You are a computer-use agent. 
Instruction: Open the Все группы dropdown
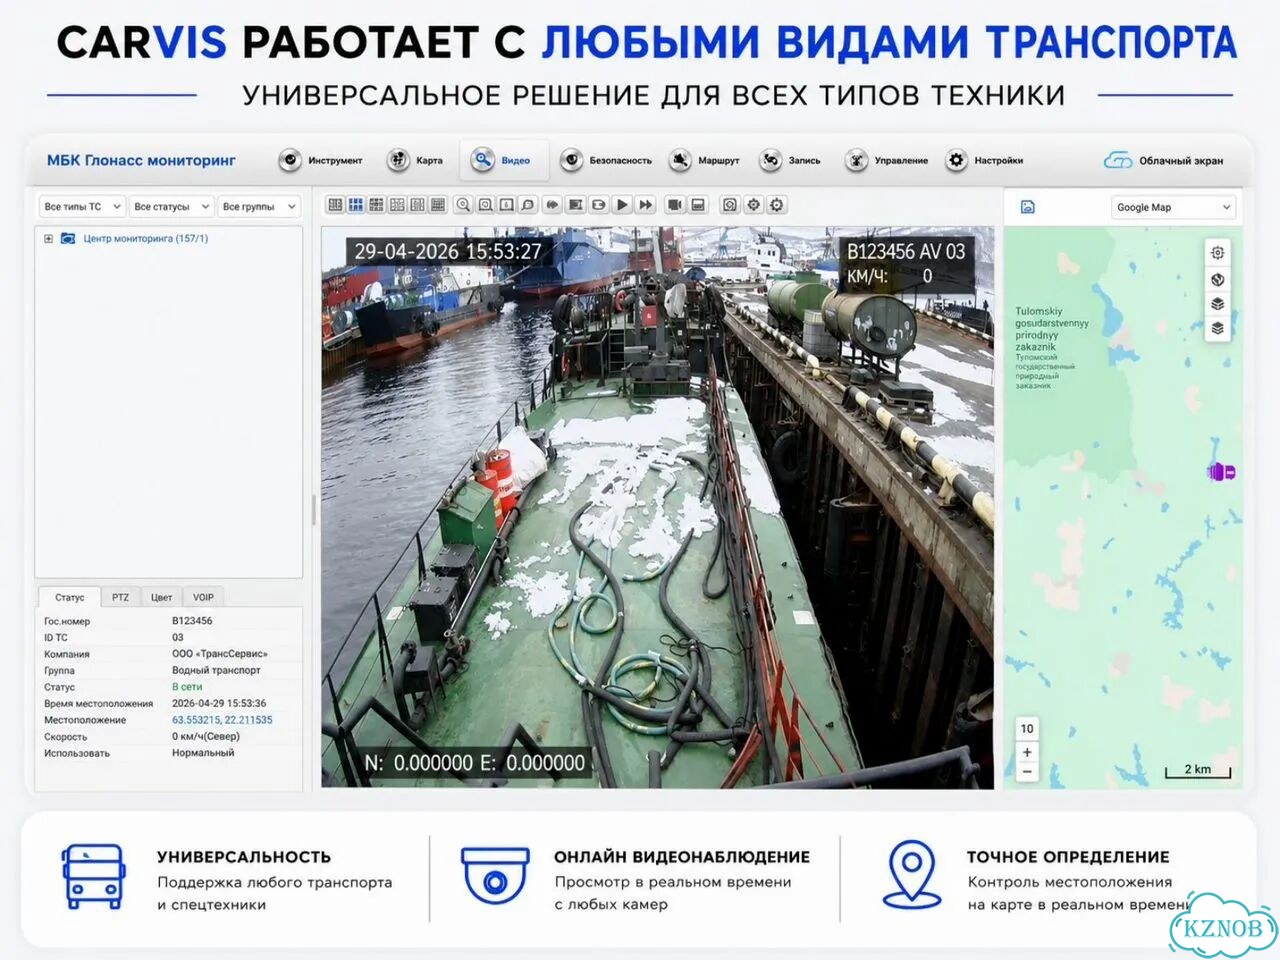(259, 207)
